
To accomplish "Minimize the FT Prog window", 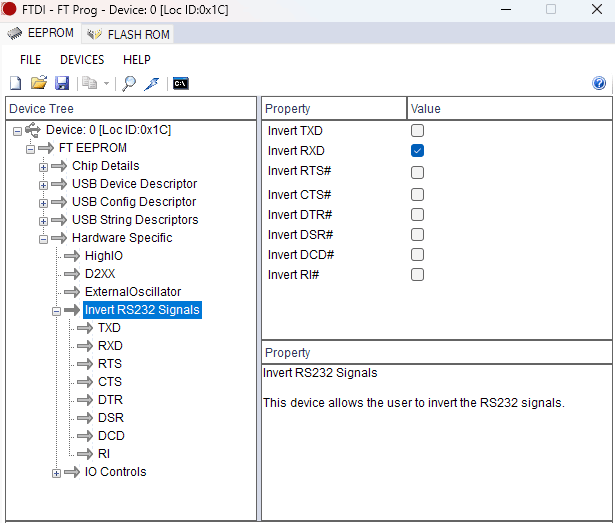I will (x=506, y=9).
